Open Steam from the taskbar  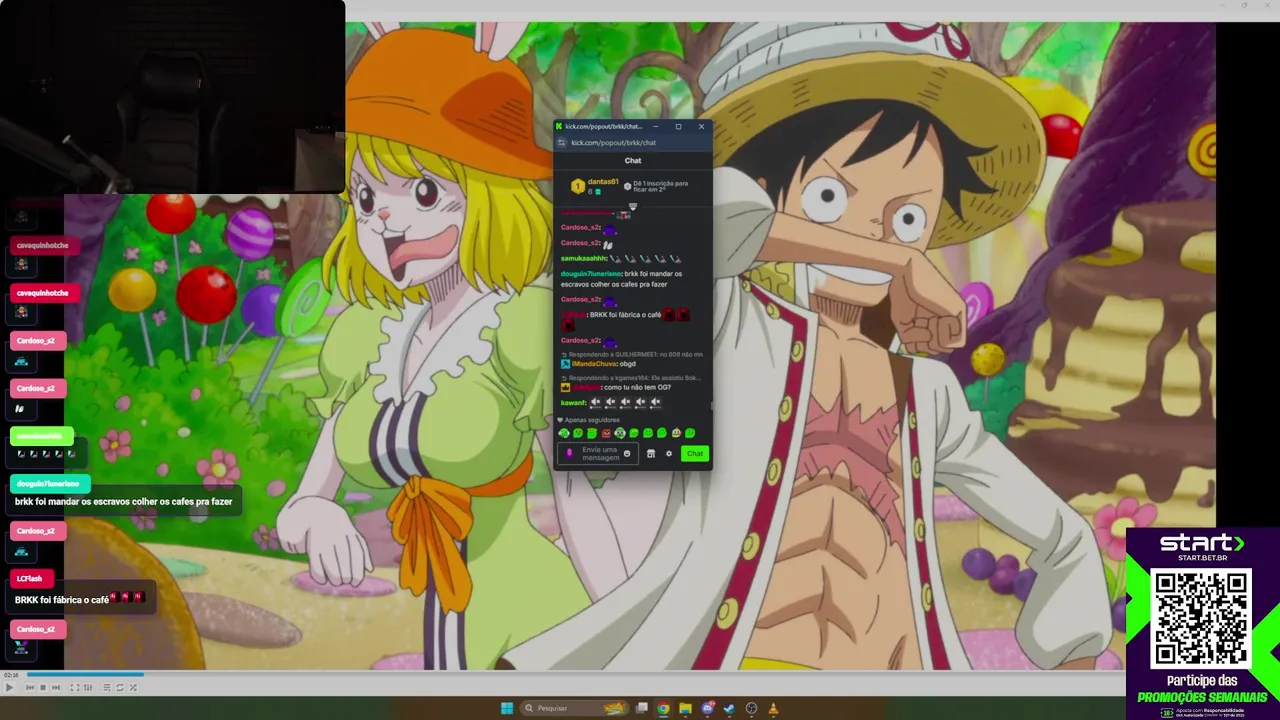coord(729,708)
